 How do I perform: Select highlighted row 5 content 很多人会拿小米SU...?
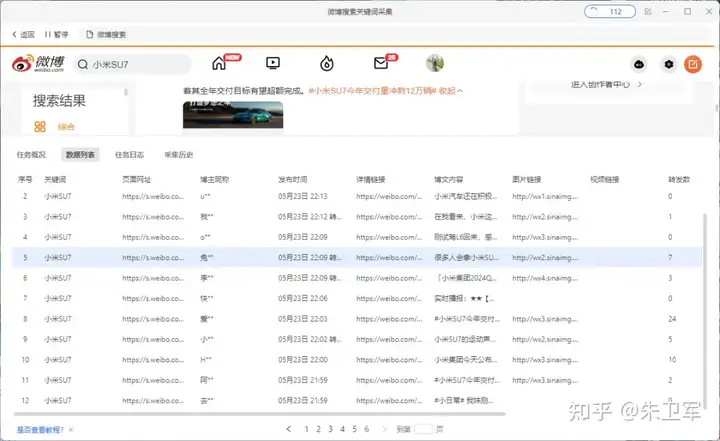pos(467,257)
